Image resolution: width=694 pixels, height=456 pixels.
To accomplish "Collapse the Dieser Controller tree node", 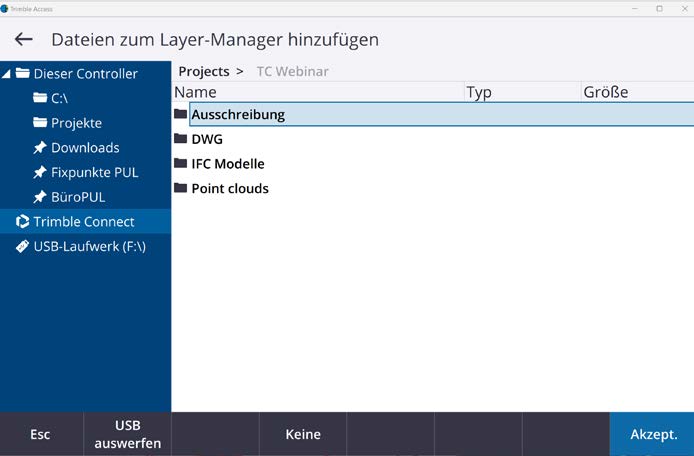I will tap(8, 74).
